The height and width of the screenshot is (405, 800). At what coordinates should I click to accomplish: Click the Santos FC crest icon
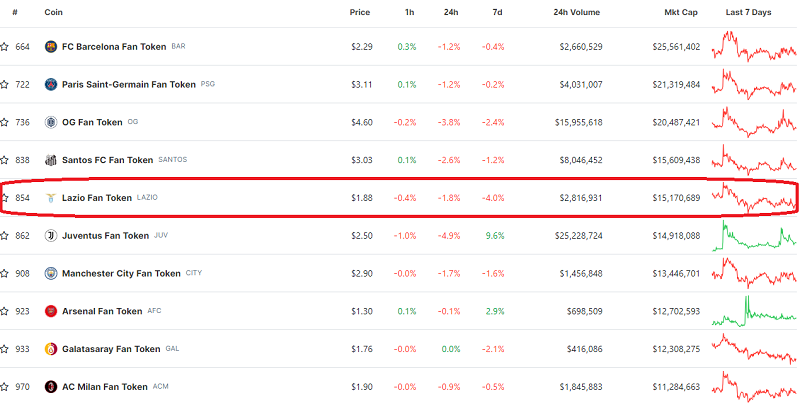51,160
